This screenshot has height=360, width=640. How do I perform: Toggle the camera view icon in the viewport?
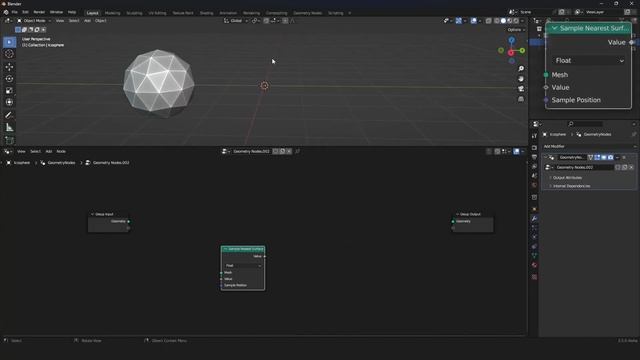coord(521,89)
